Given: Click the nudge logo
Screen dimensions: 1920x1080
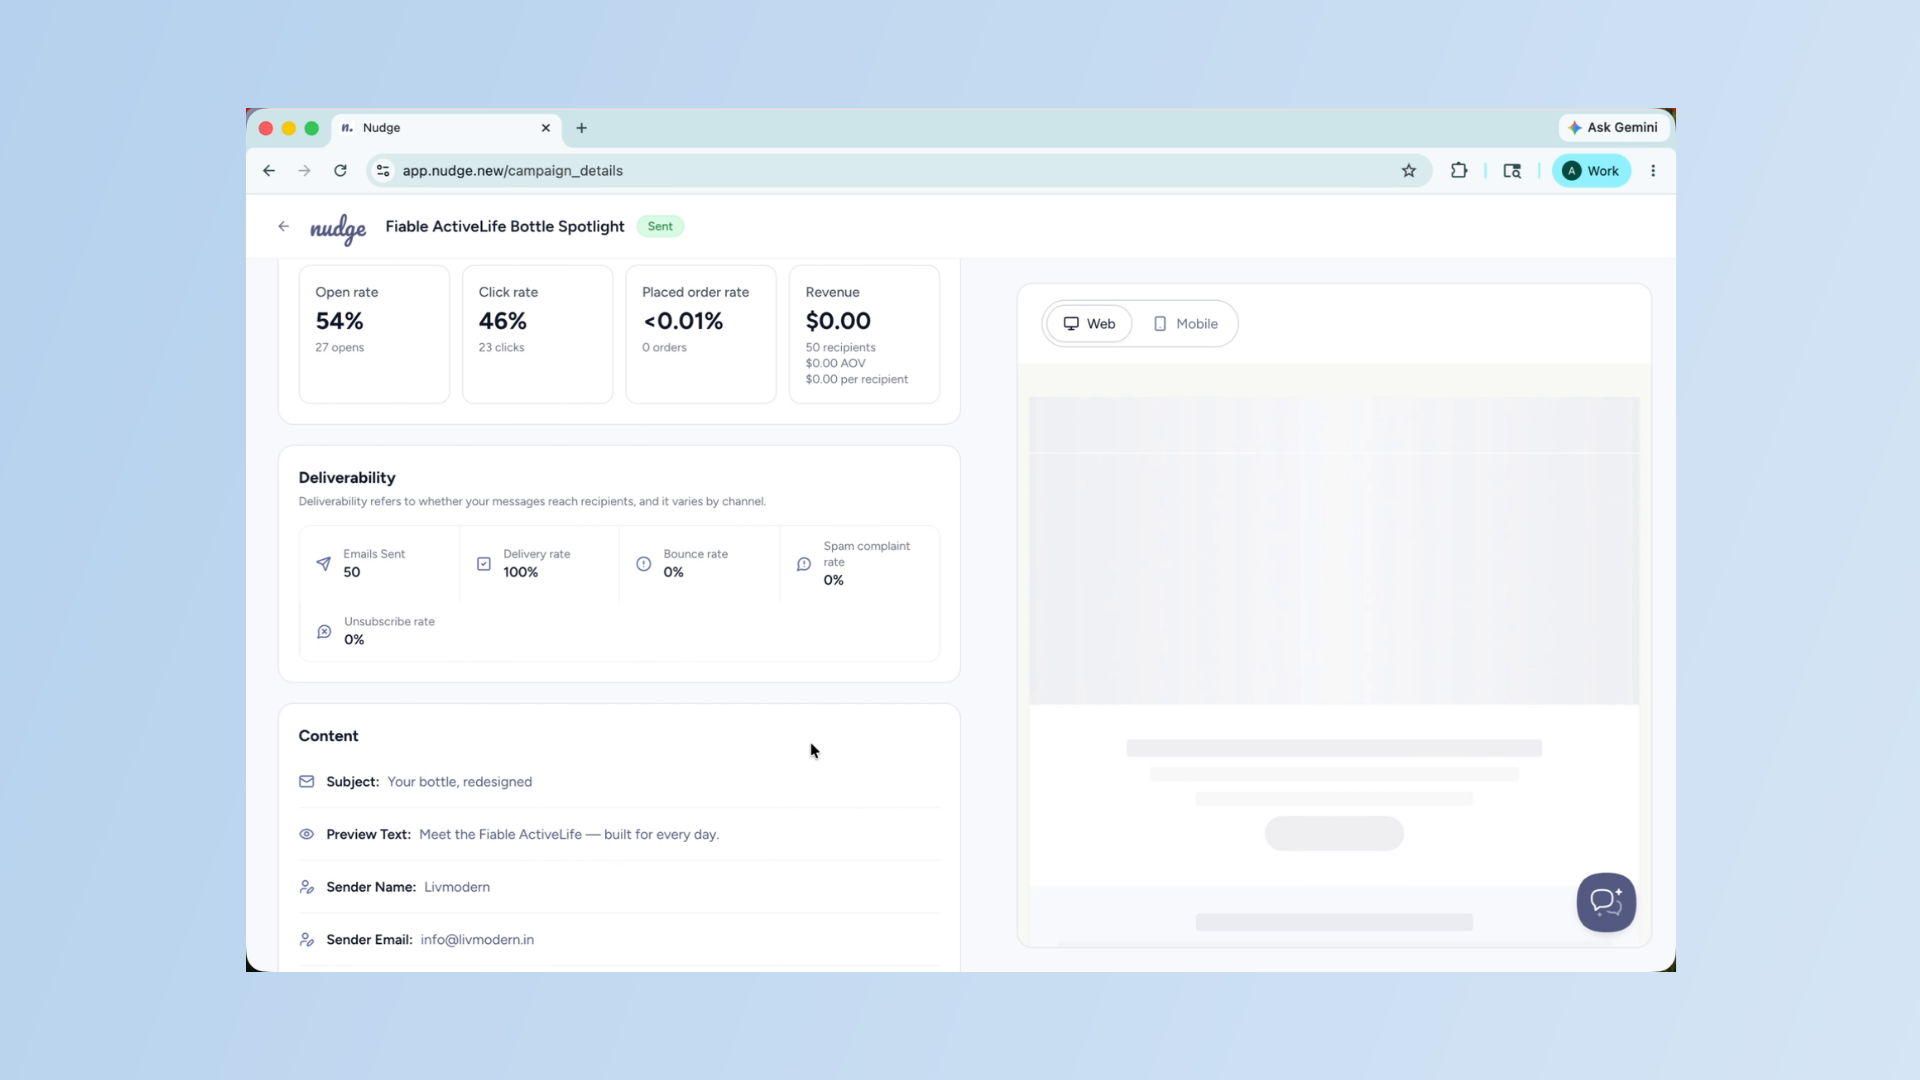Looking at the screenshot, I should click(338, 229).
